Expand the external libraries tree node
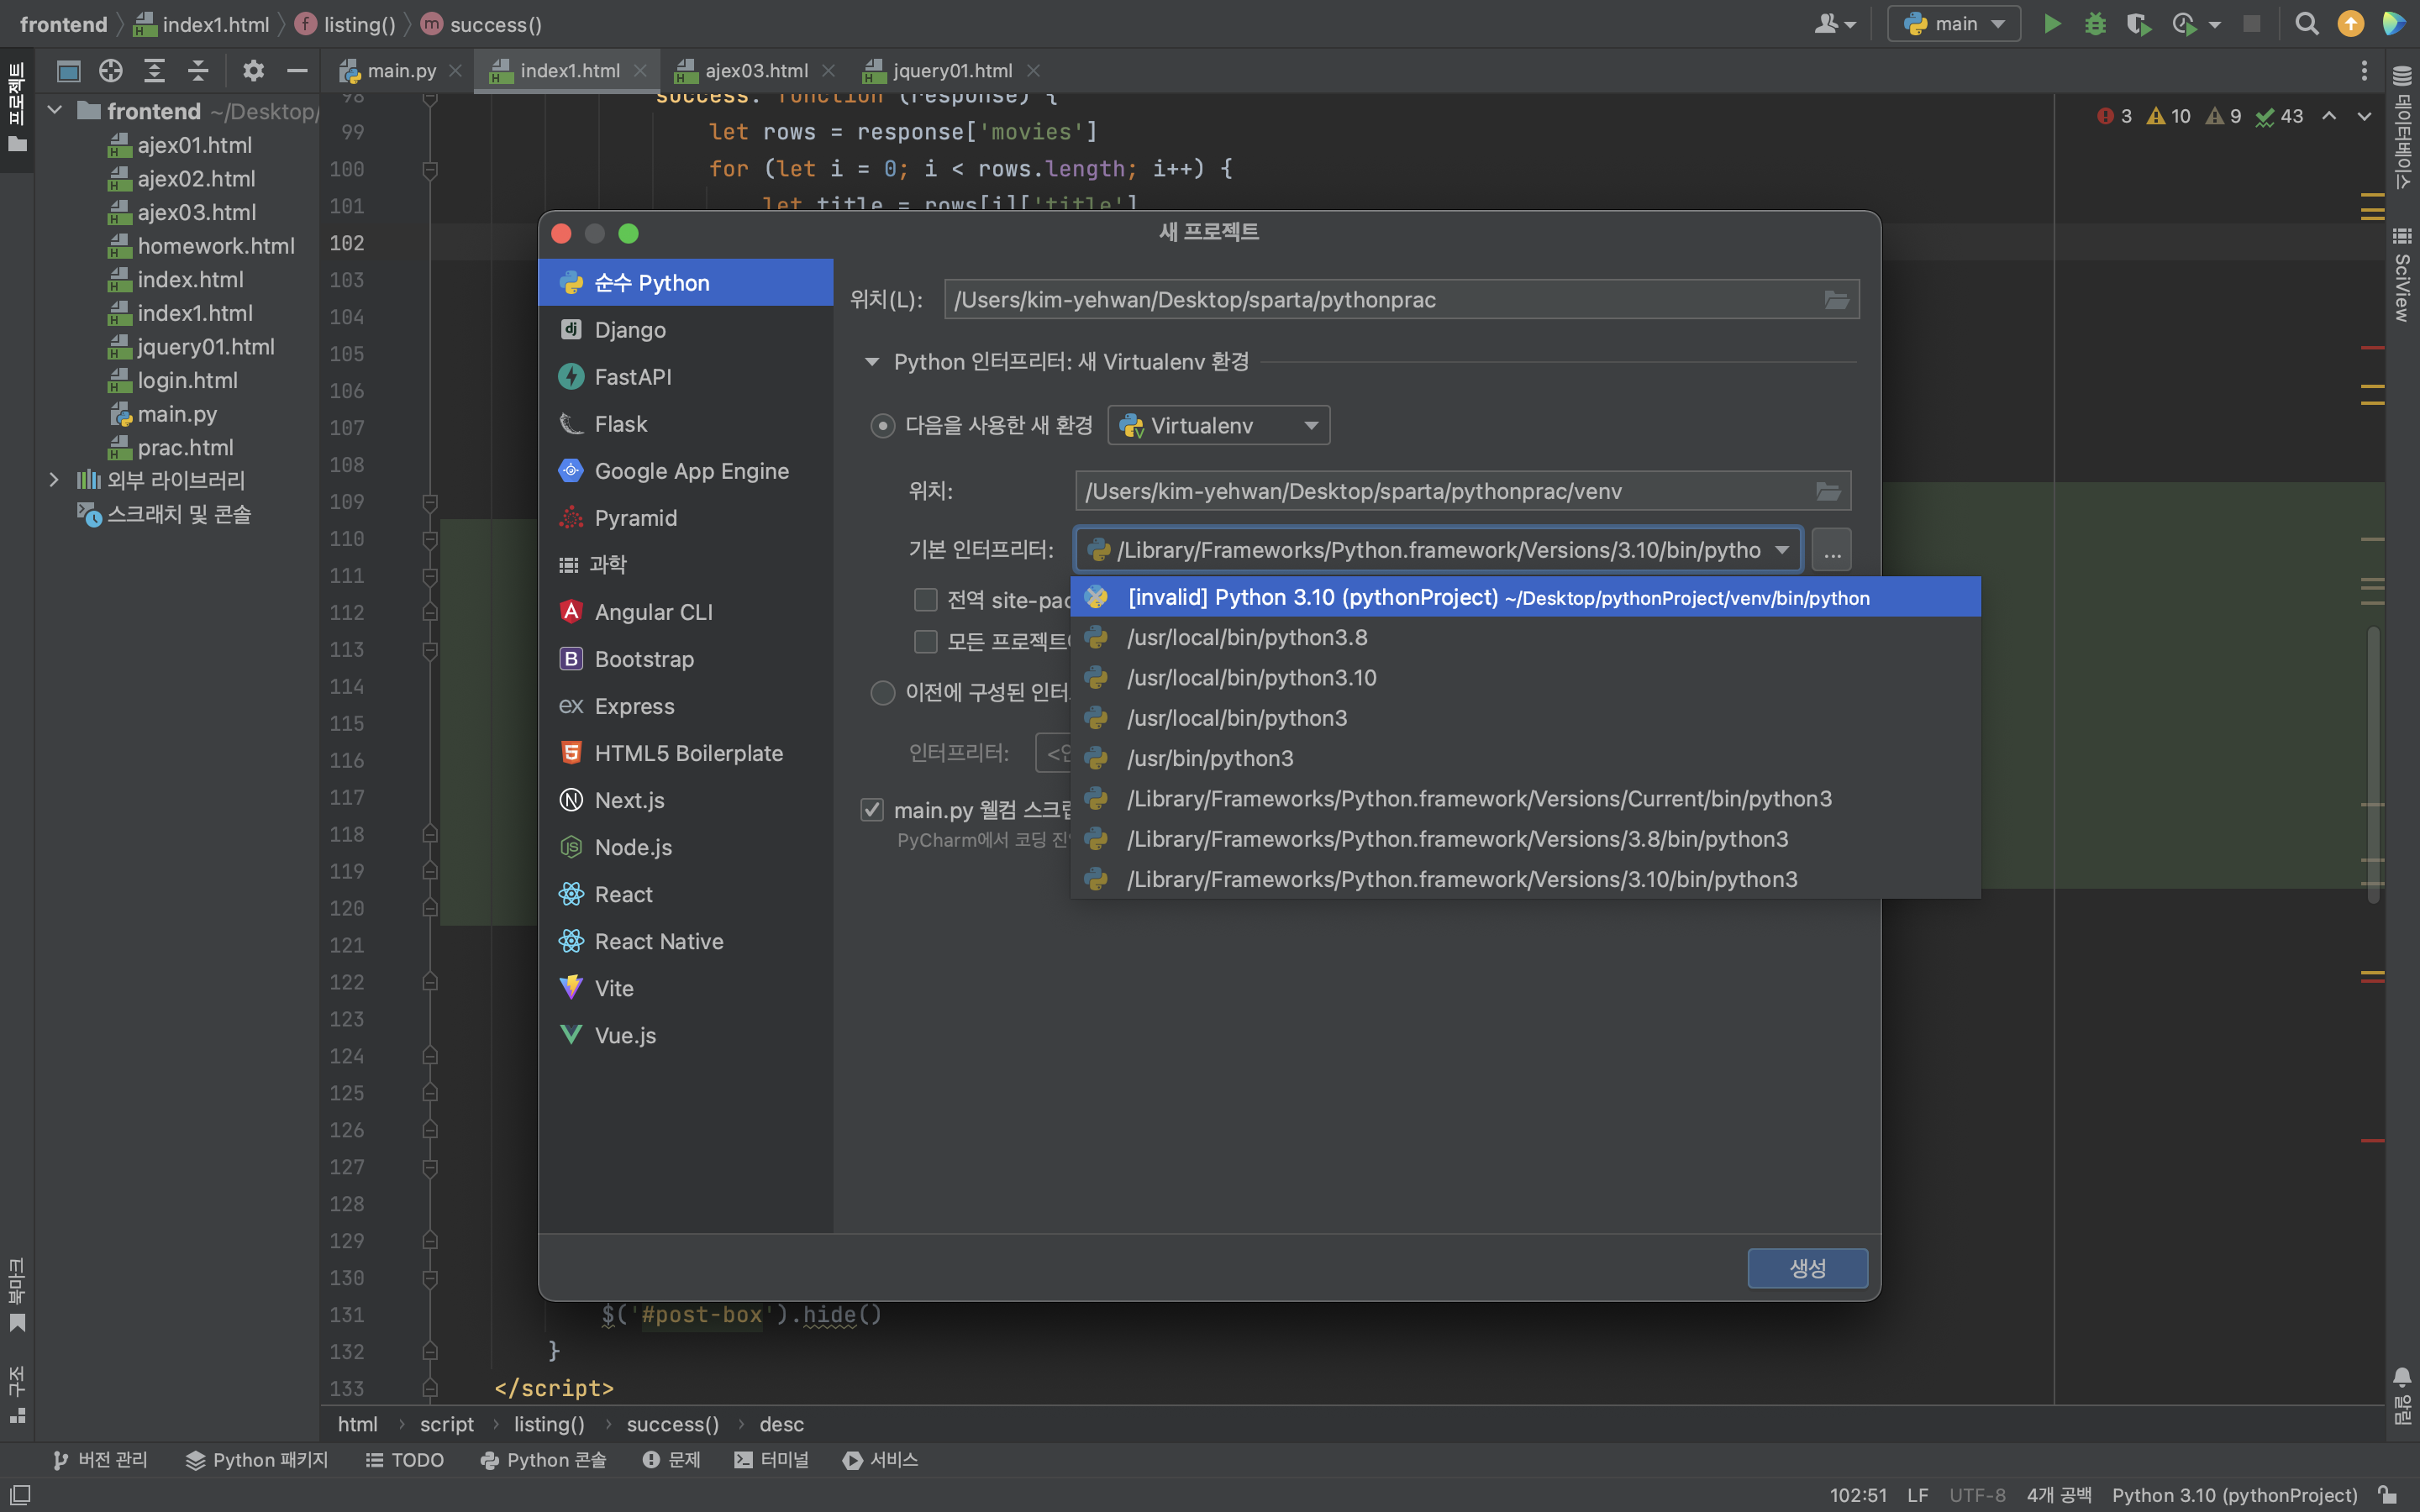This screenshot has width=2420, height=1512. [55, 480]
